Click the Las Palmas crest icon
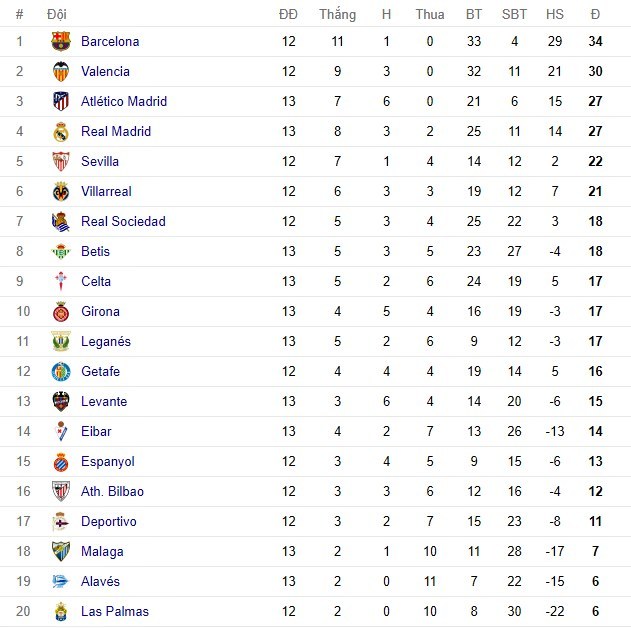This screenshot has height=628, width=631. (61, 612)
